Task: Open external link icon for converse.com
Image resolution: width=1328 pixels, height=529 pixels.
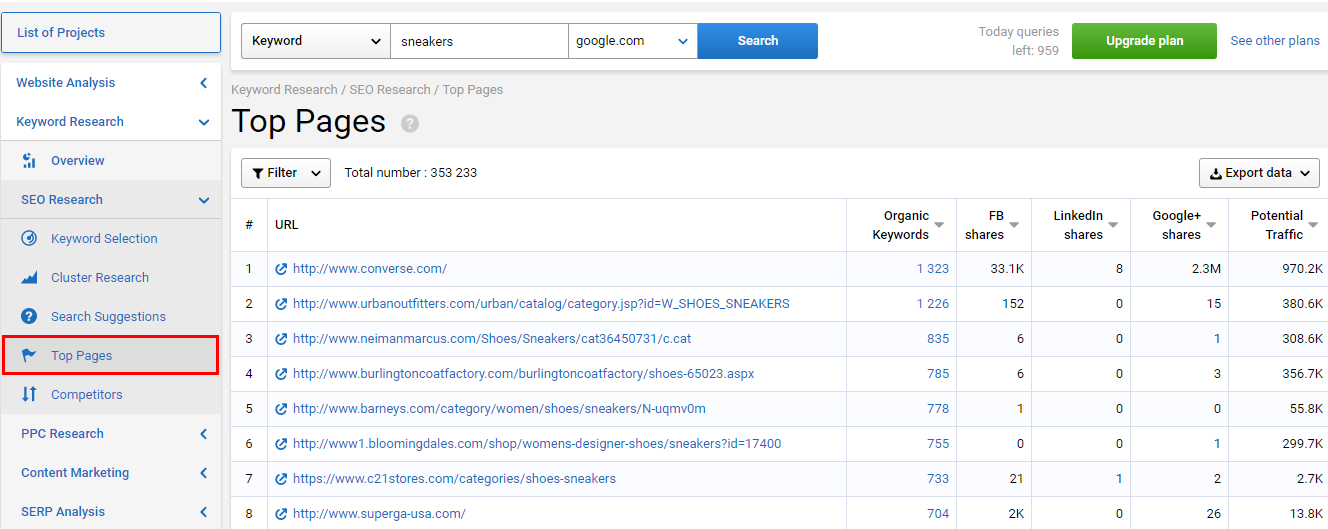Action: click(282, 269)
